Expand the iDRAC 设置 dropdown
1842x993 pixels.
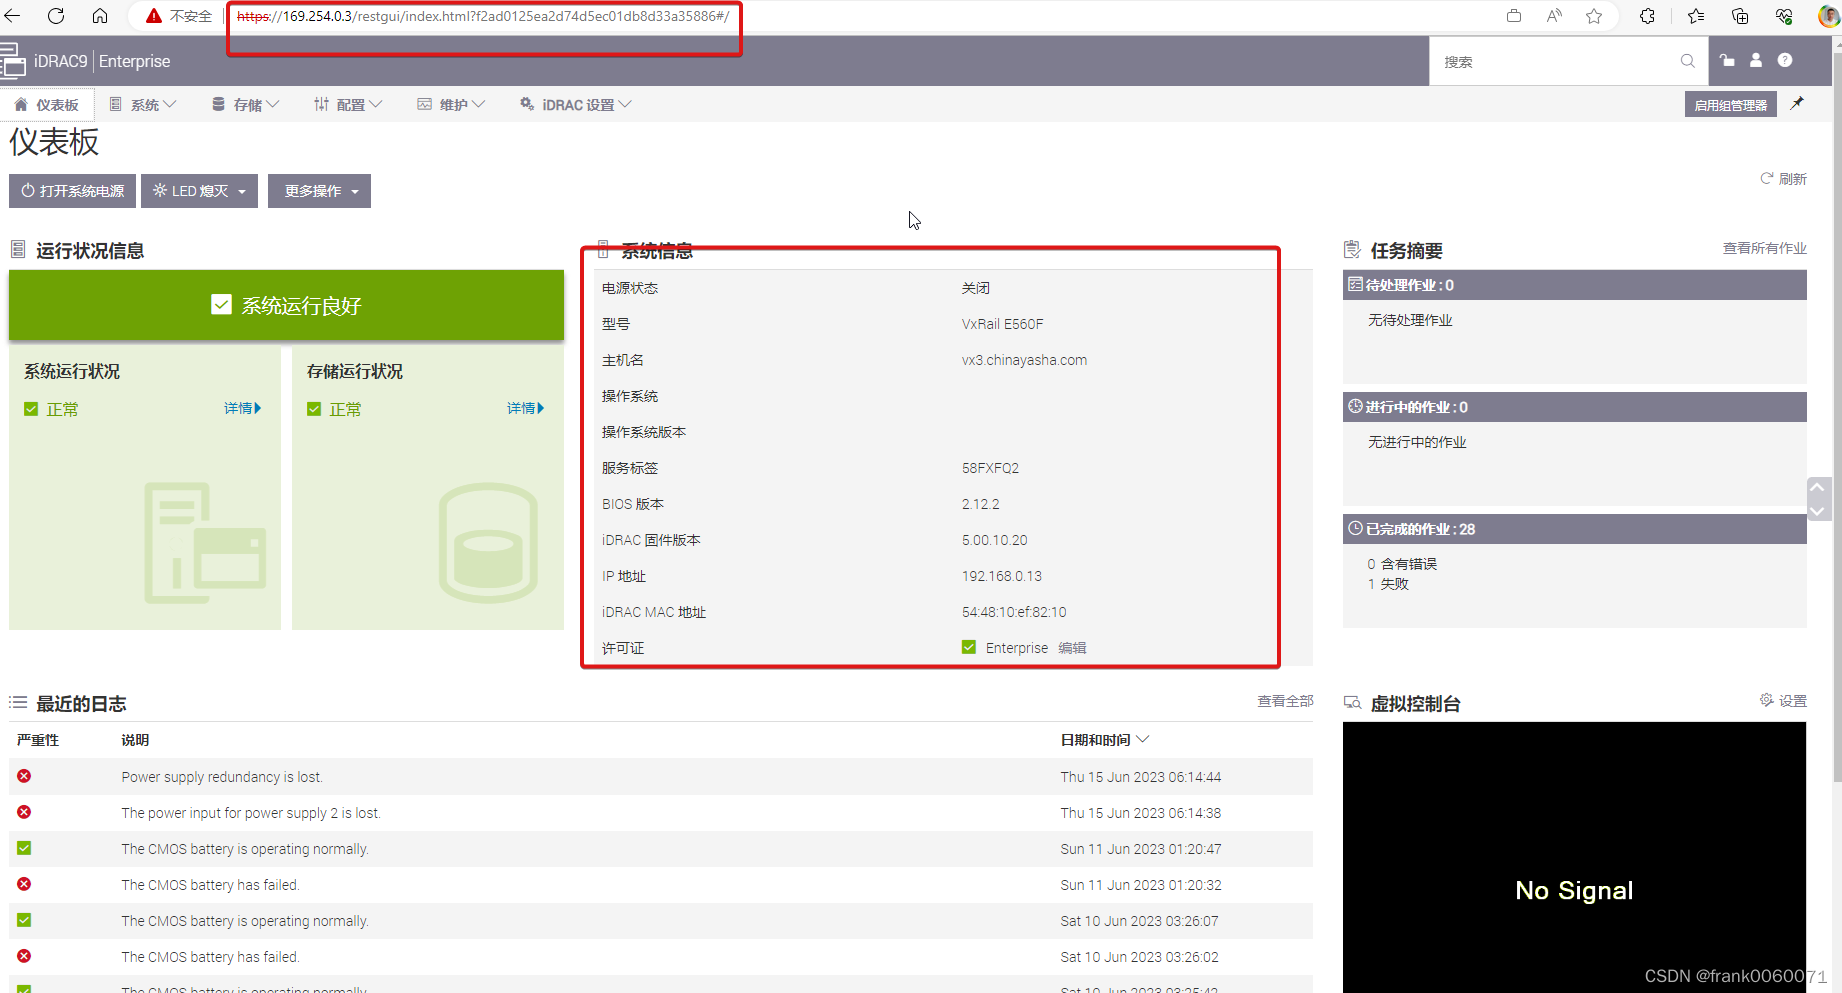(x=575, y=103)
